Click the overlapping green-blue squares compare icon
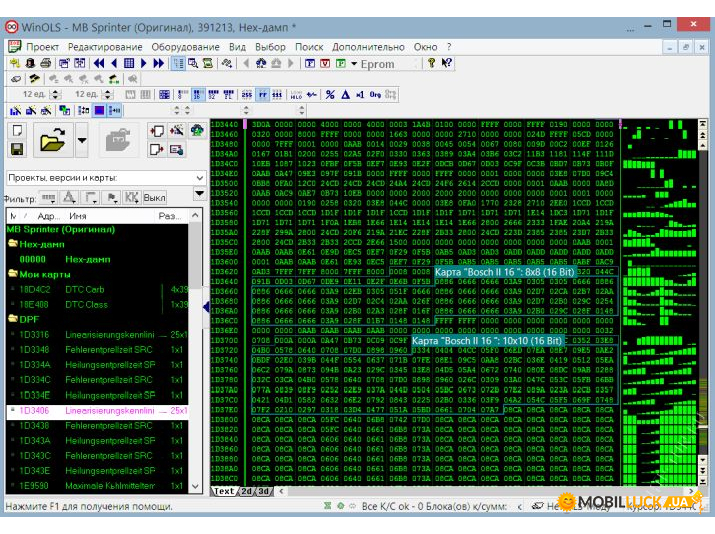 point(65,110)
